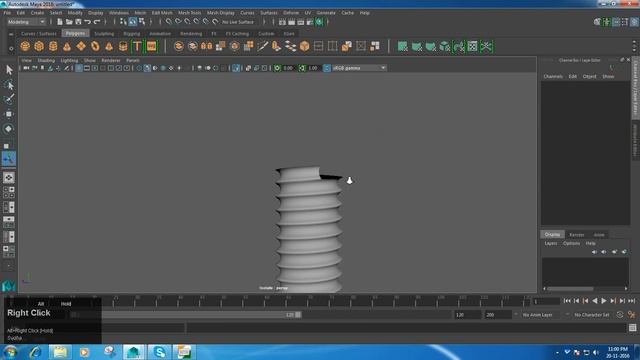
Task: Toggle snap to points magnet icon
Action: click(x=187, y=22)
